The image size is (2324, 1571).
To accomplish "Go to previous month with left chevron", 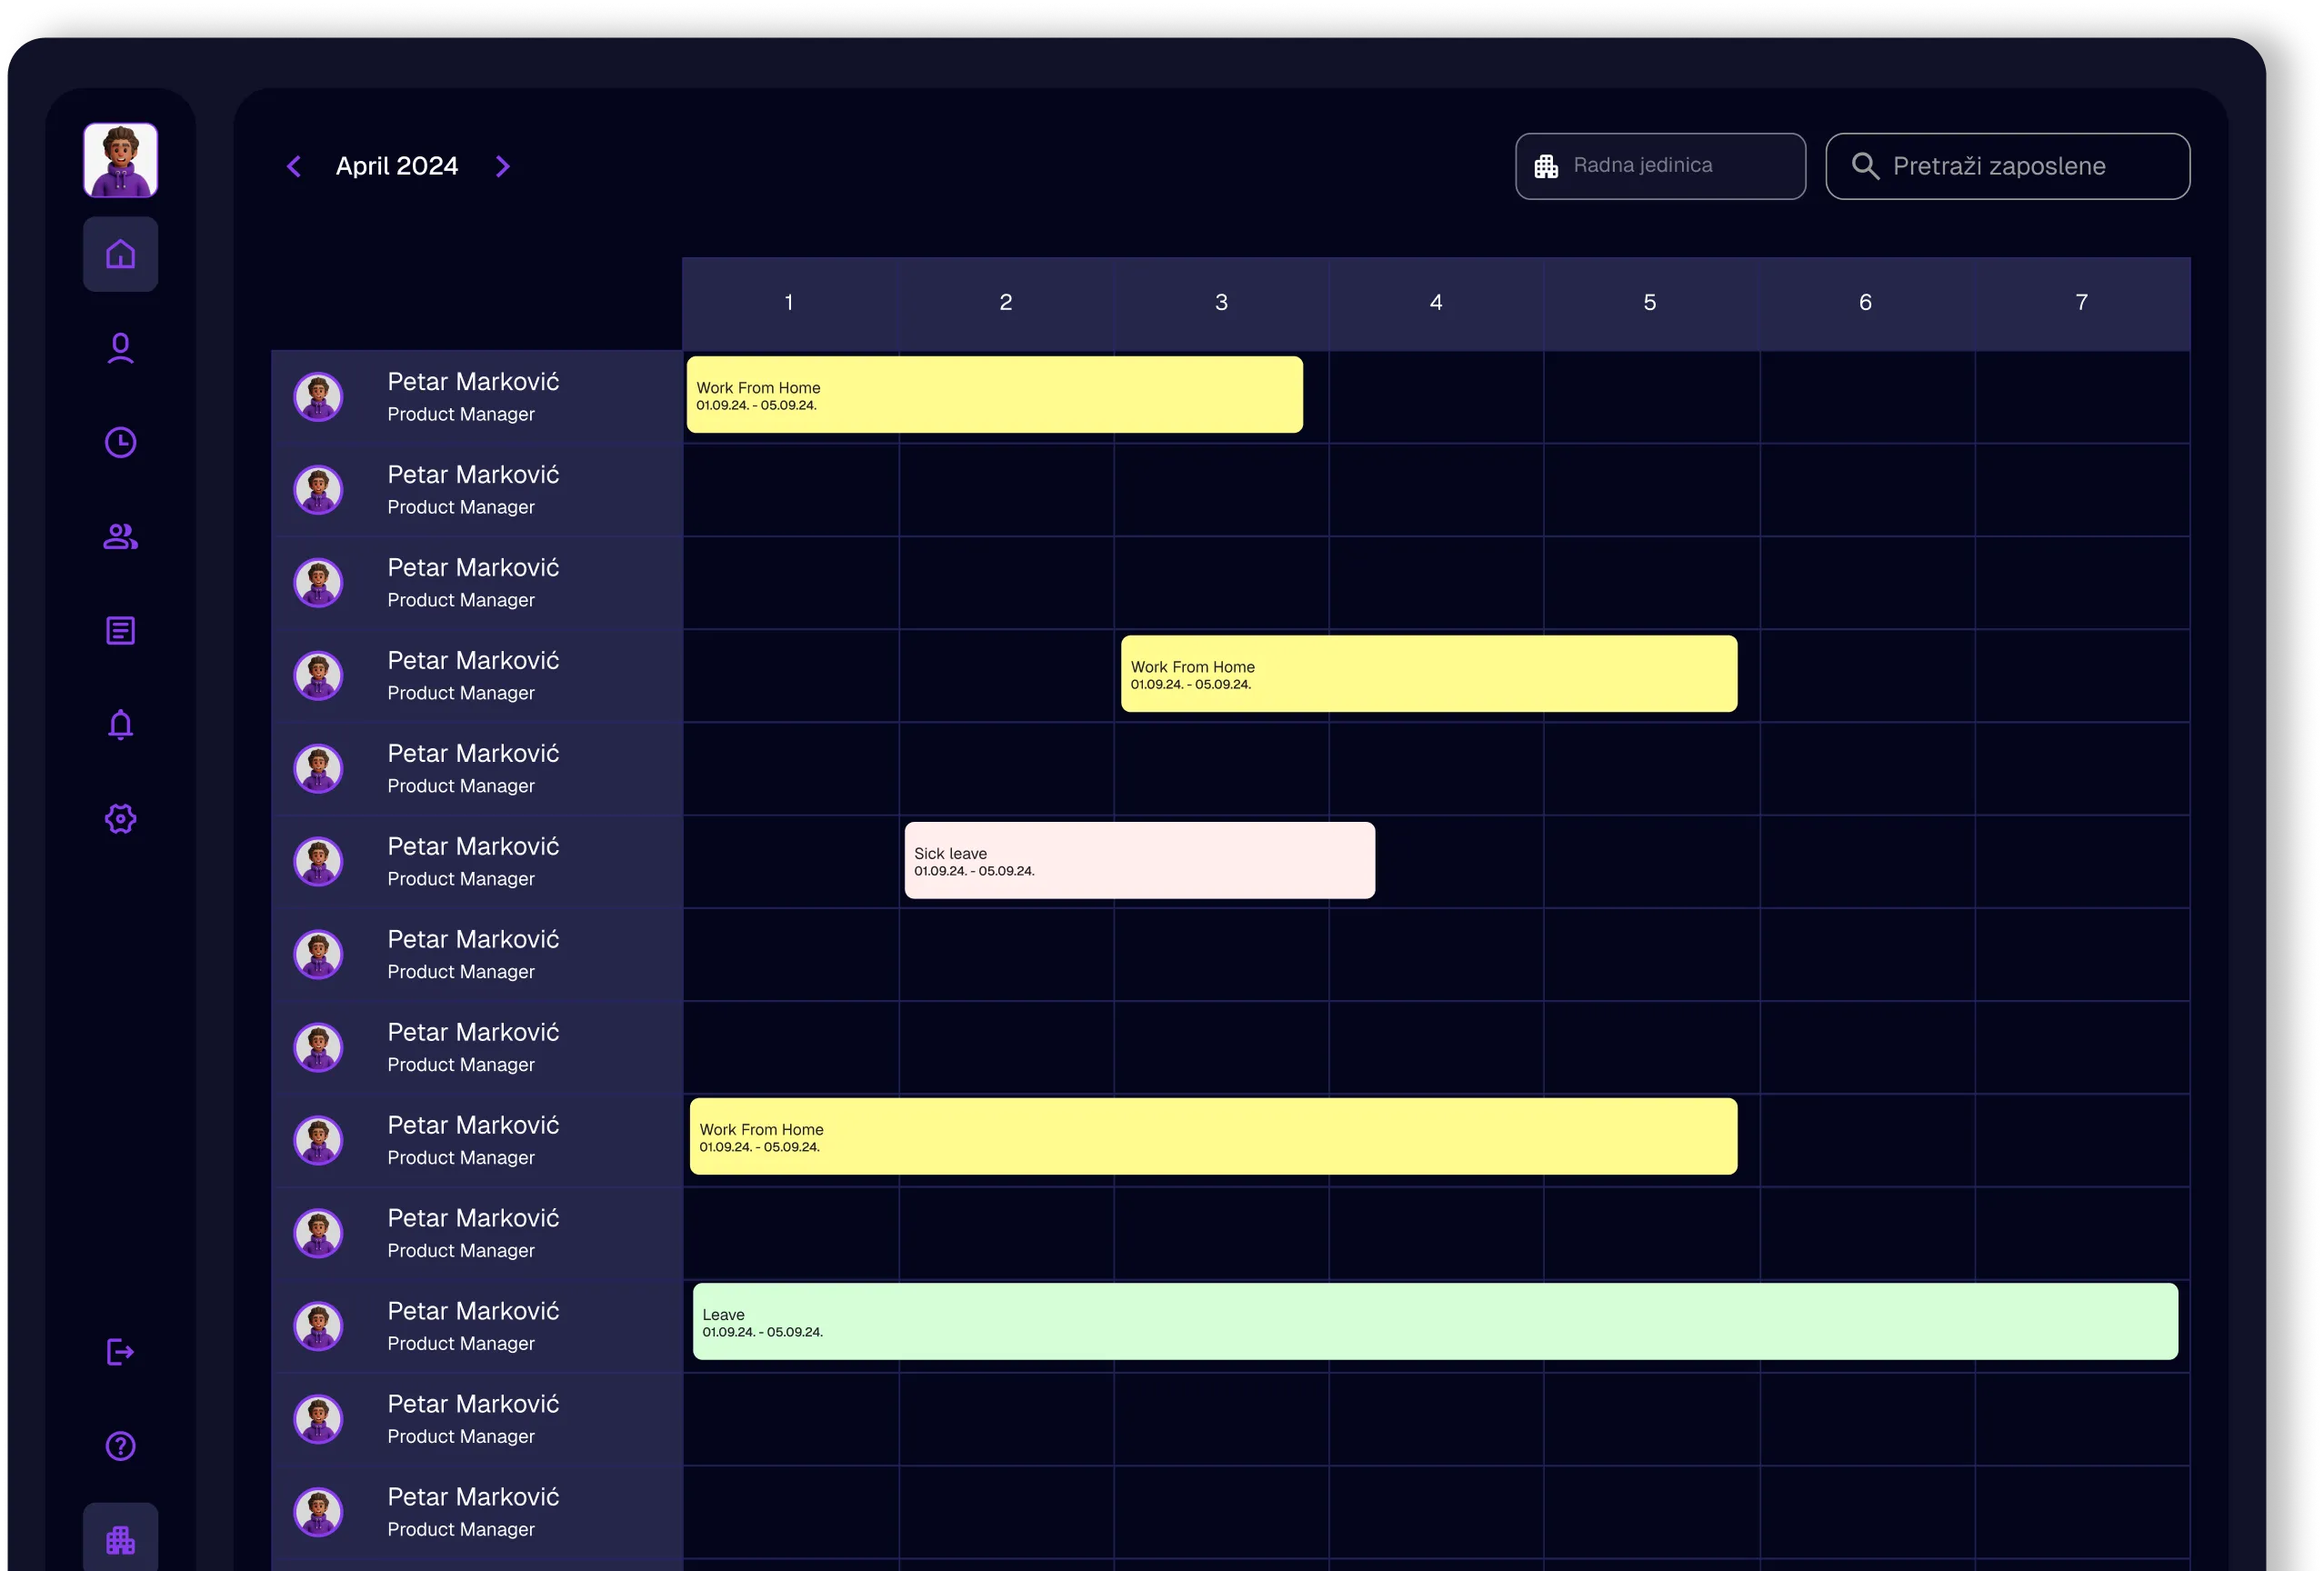I will click(294, 166).
